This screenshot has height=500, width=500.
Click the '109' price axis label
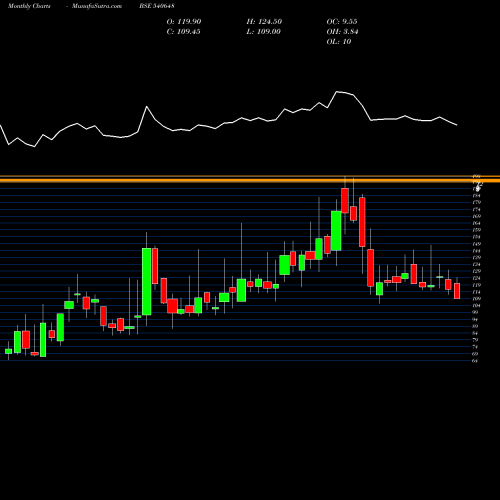point(476,299)
